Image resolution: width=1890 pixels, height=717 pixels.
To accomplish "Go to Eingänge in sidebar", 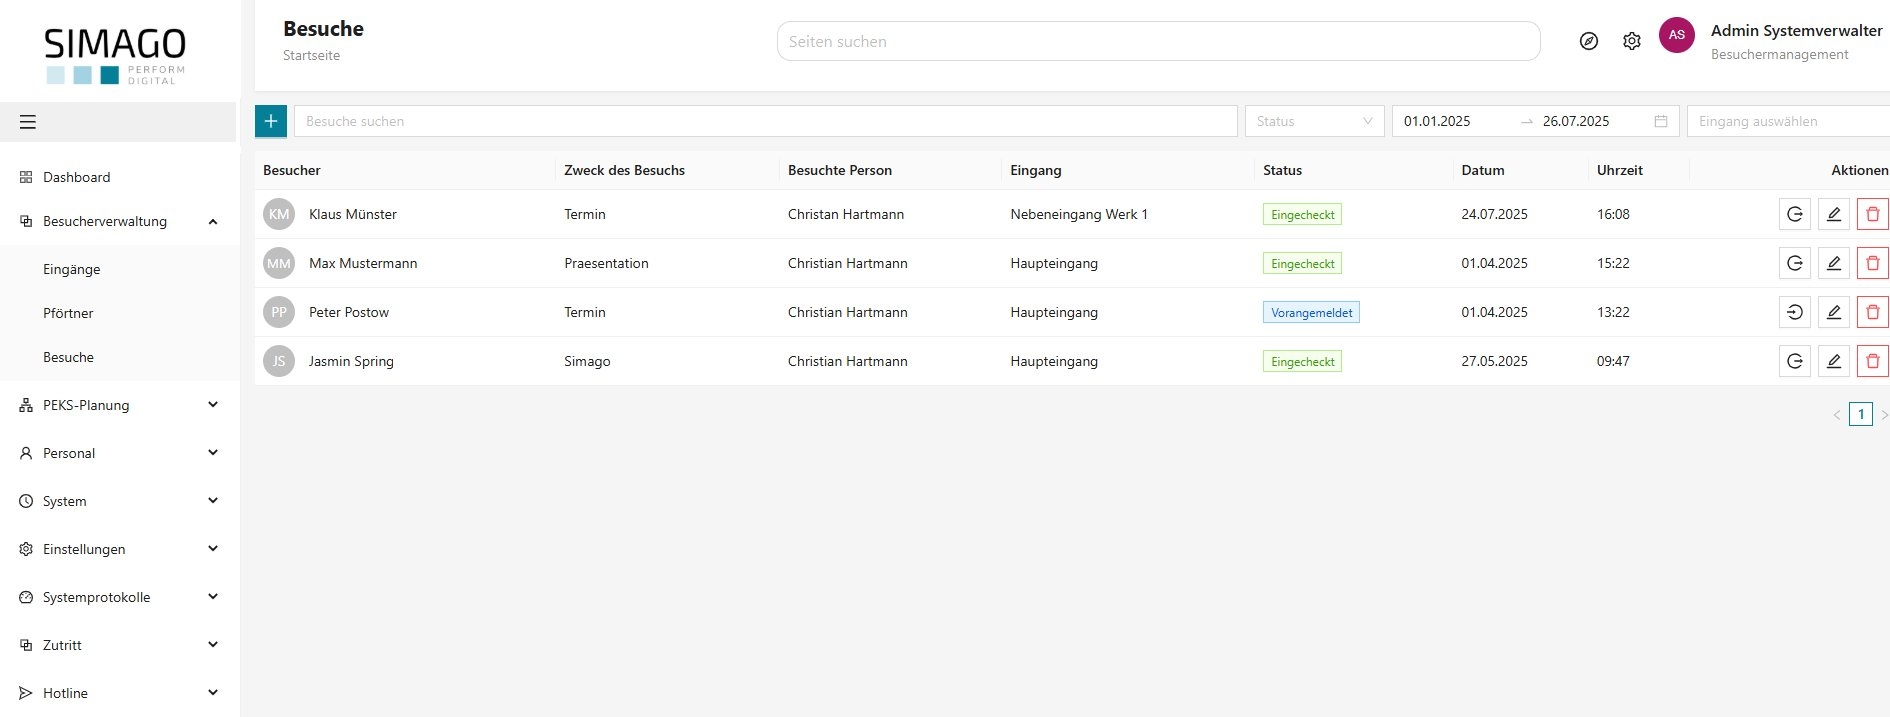I will click(x=71, y=269).
